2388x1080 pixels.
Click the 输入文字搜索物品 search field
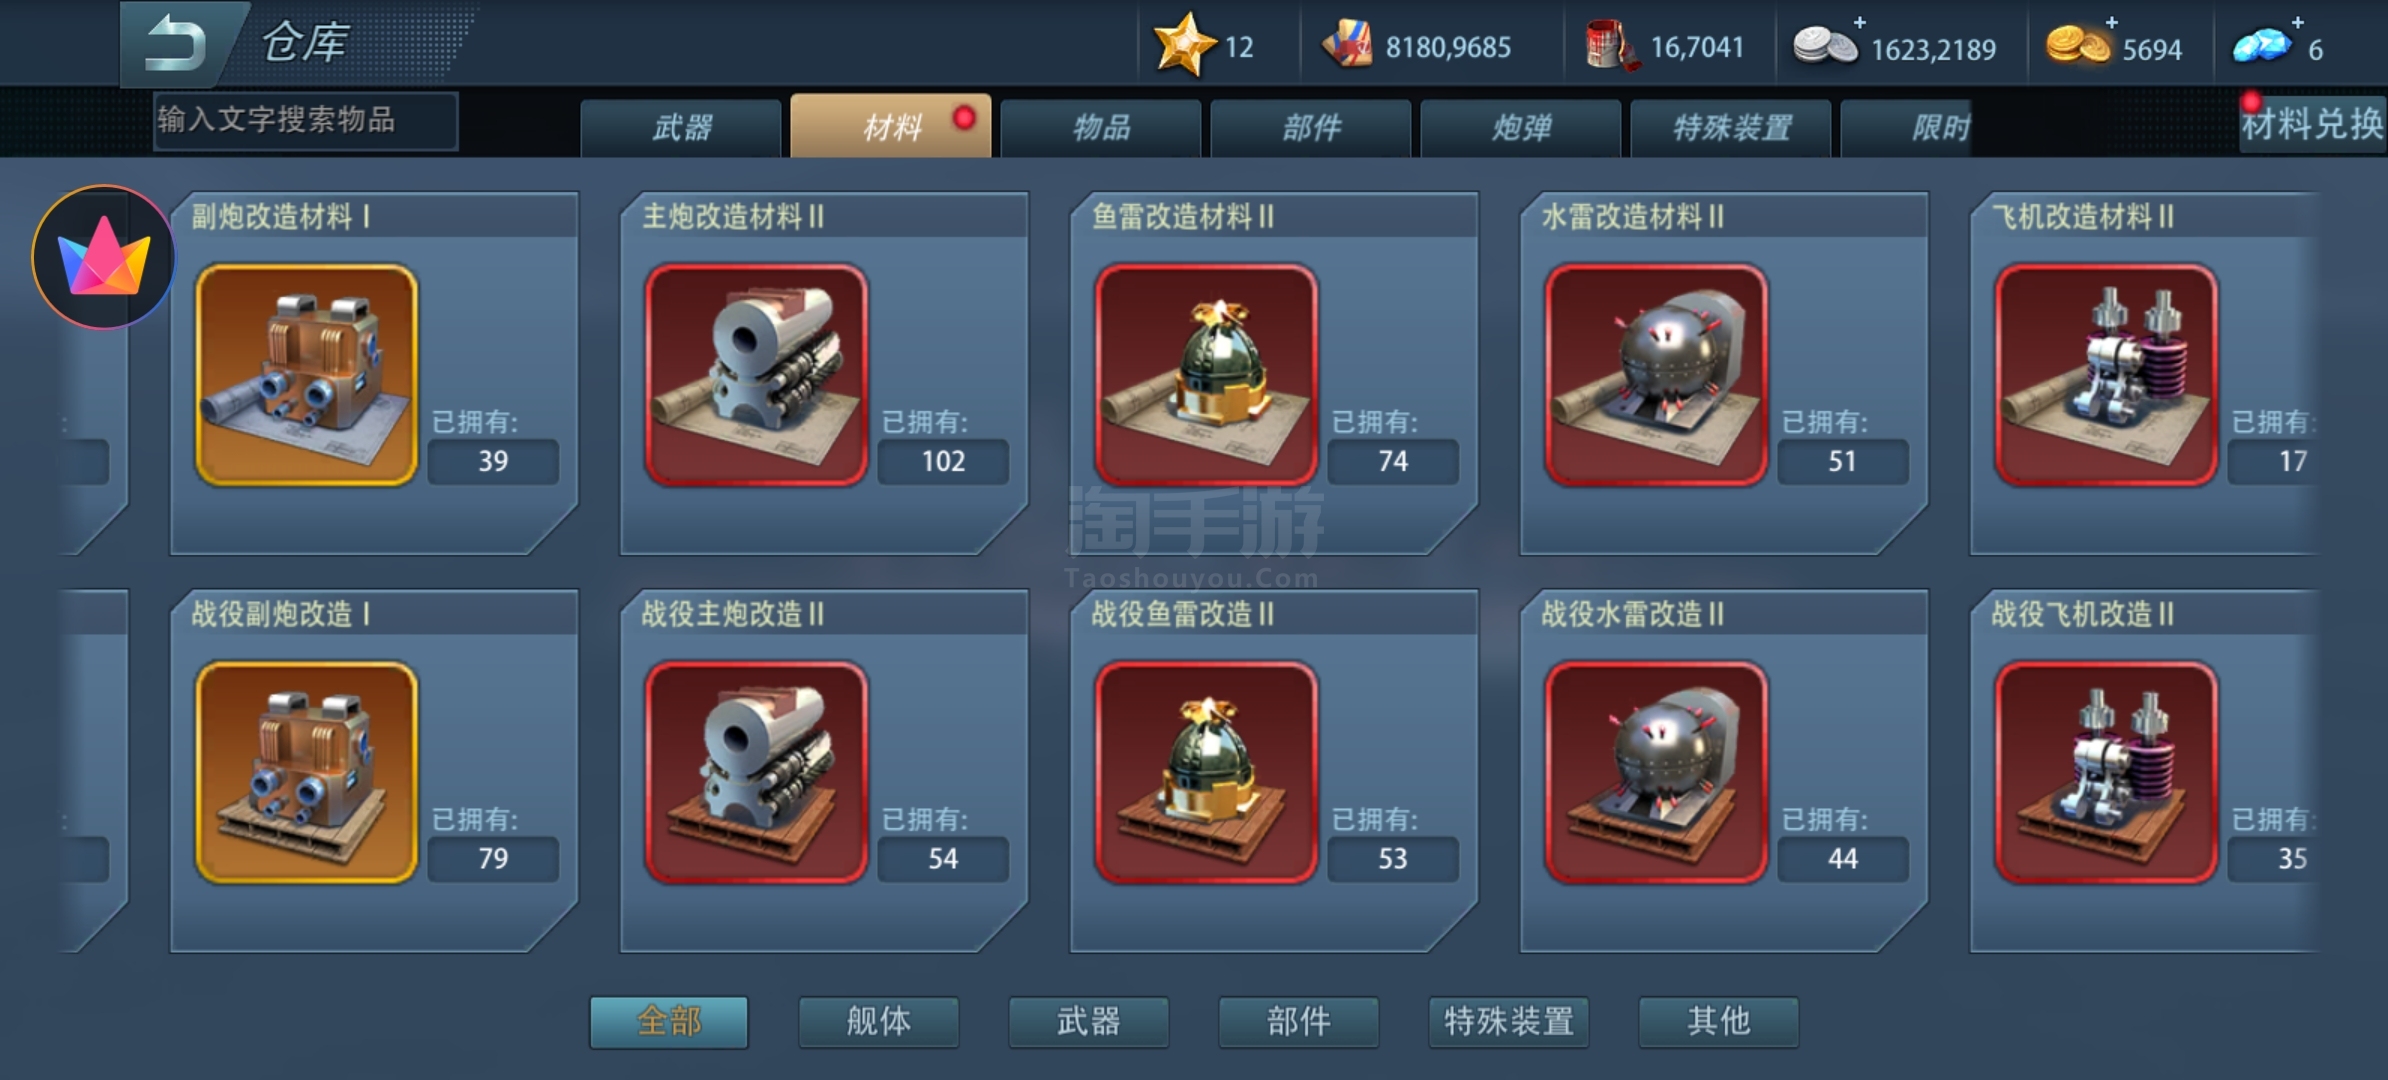306,121
